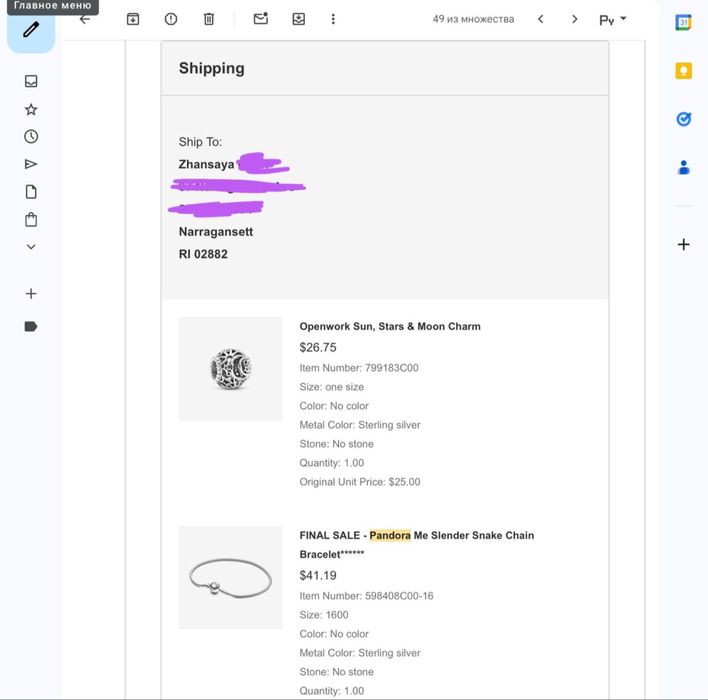Expand more sidebar labels chevron
Image resolution: width=708 pixels, height=700 pixels.
click(x=31, y=247)
